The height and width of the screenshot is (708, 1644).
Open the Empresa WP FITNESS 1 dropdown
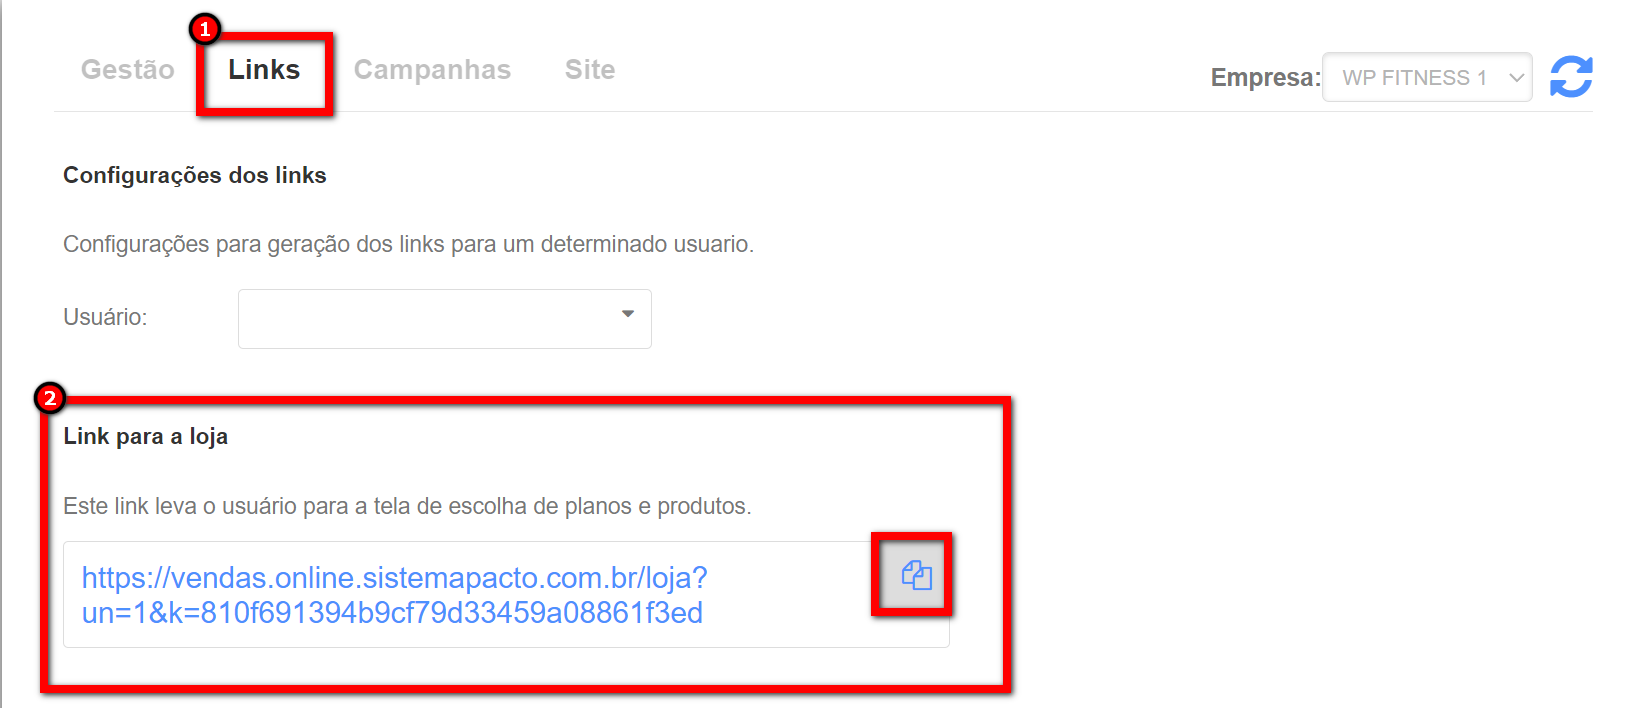pyautogui.click(x=1427, y=77)
